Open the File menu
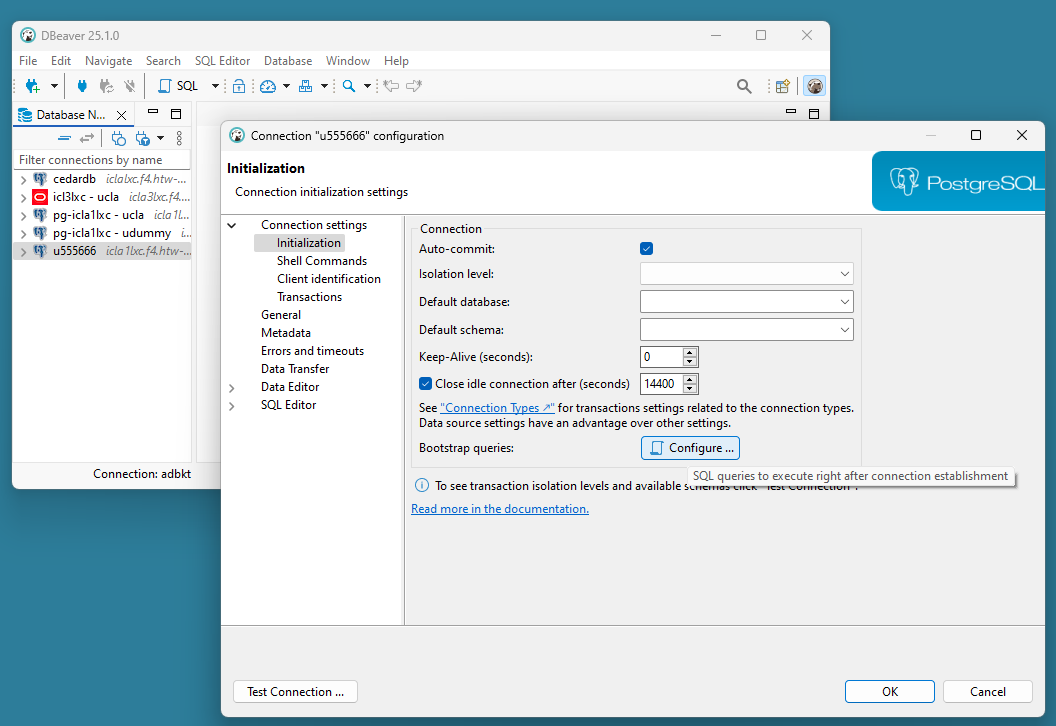The image size is (1056, 726). [x=28, y=61]
